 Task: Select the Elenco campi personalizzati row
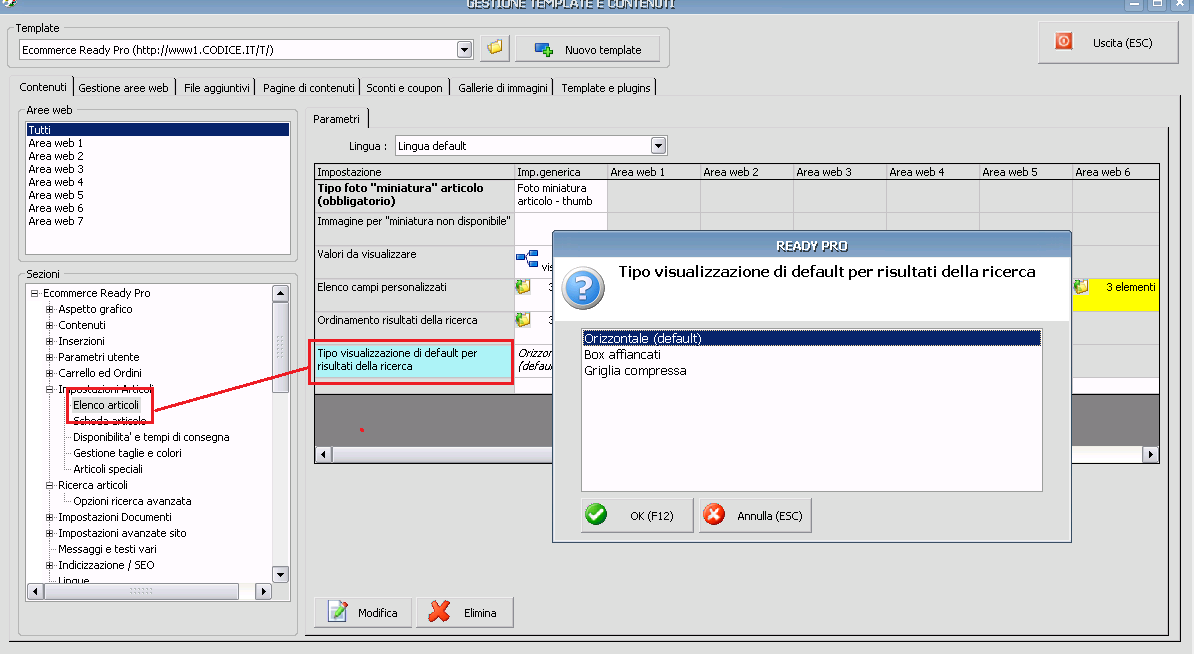pos(414,295)
